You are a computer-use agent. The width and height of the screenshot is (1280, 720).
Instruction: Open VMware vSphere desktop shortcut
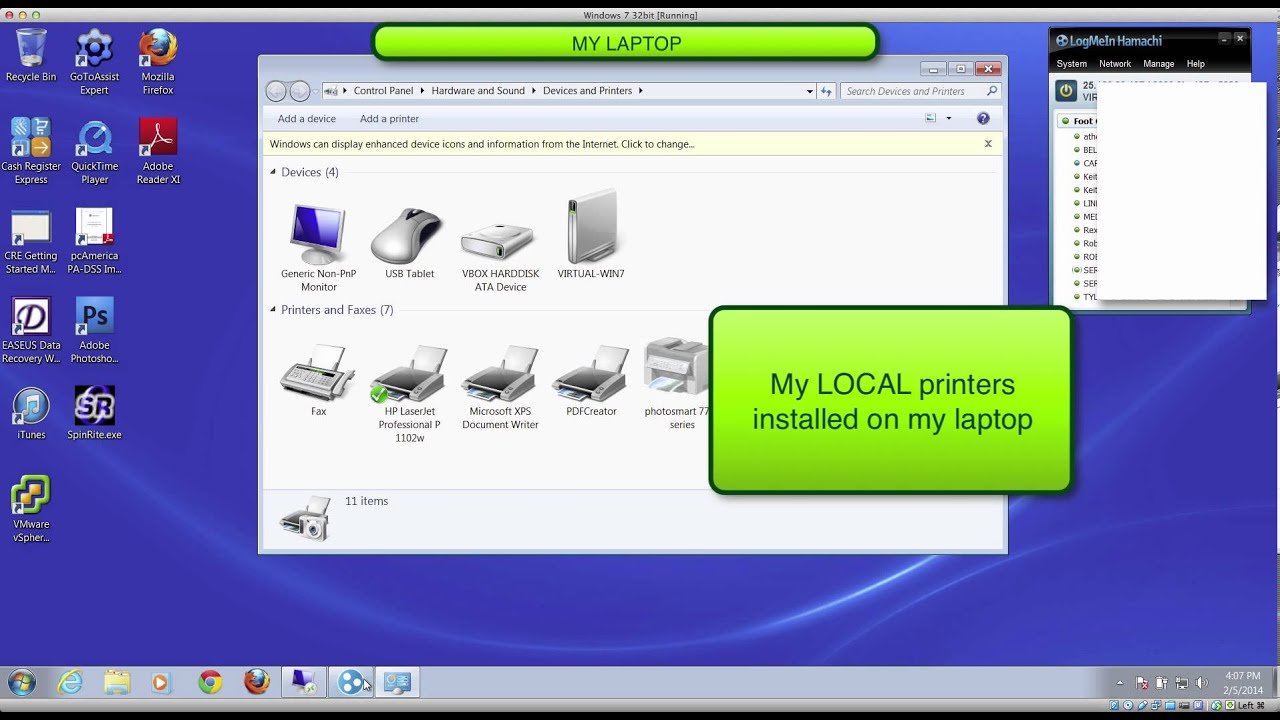[31, 510]
